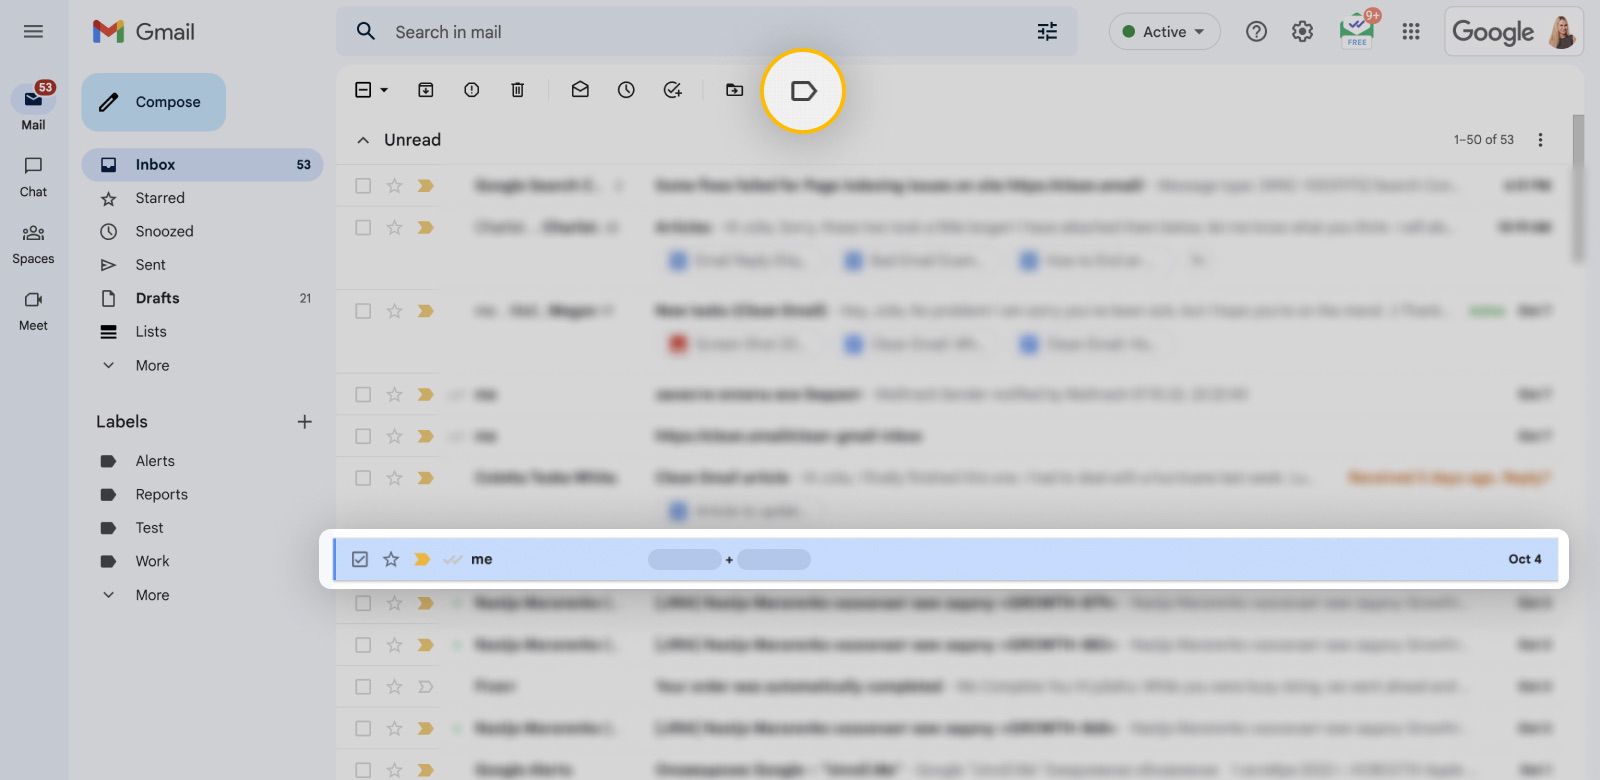The width and height of the screenshot is (1600, 780).
Task: Click the mail checker extension icon
Action: [x=1358, y=30]
